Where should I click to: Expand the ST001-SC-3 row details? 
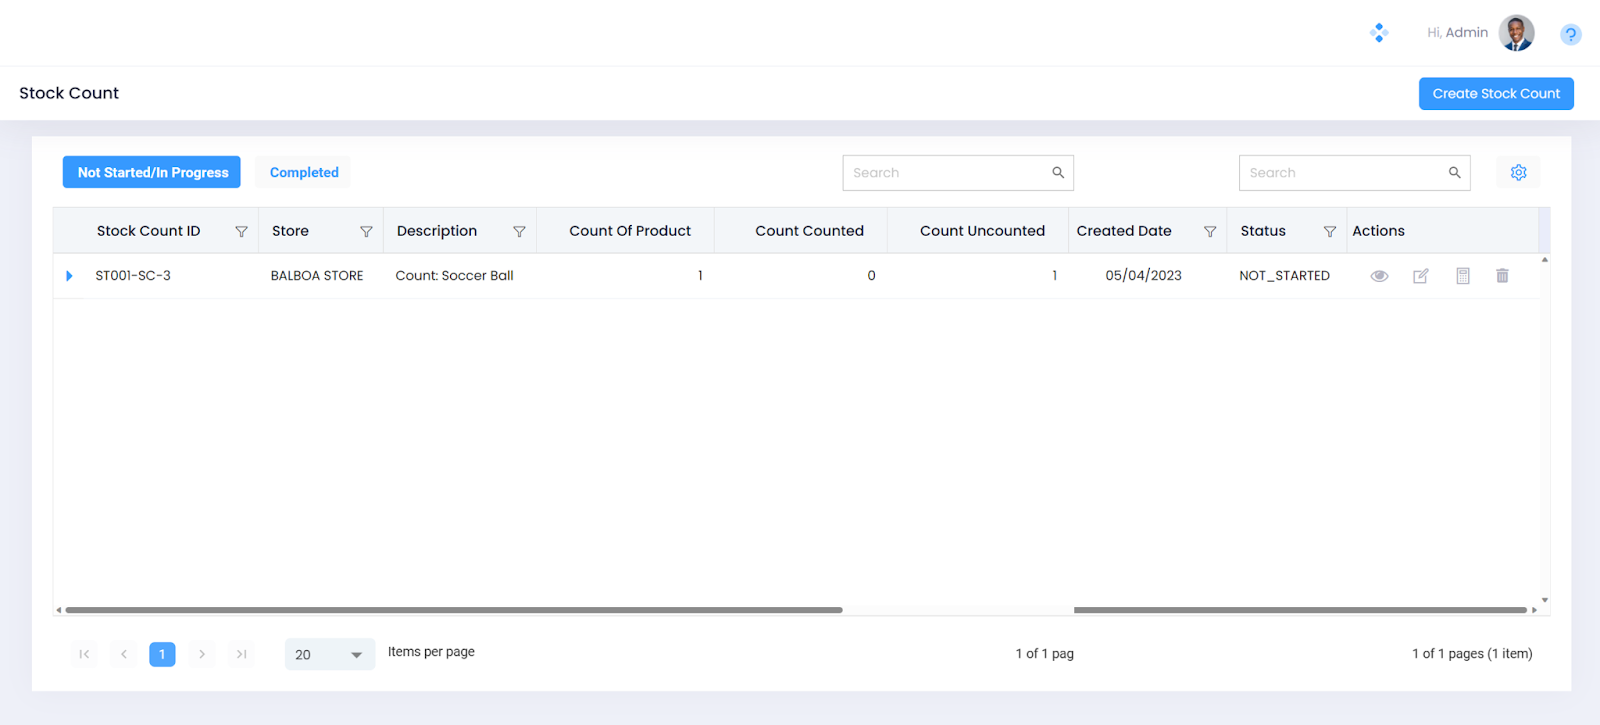tap(69, 276)
